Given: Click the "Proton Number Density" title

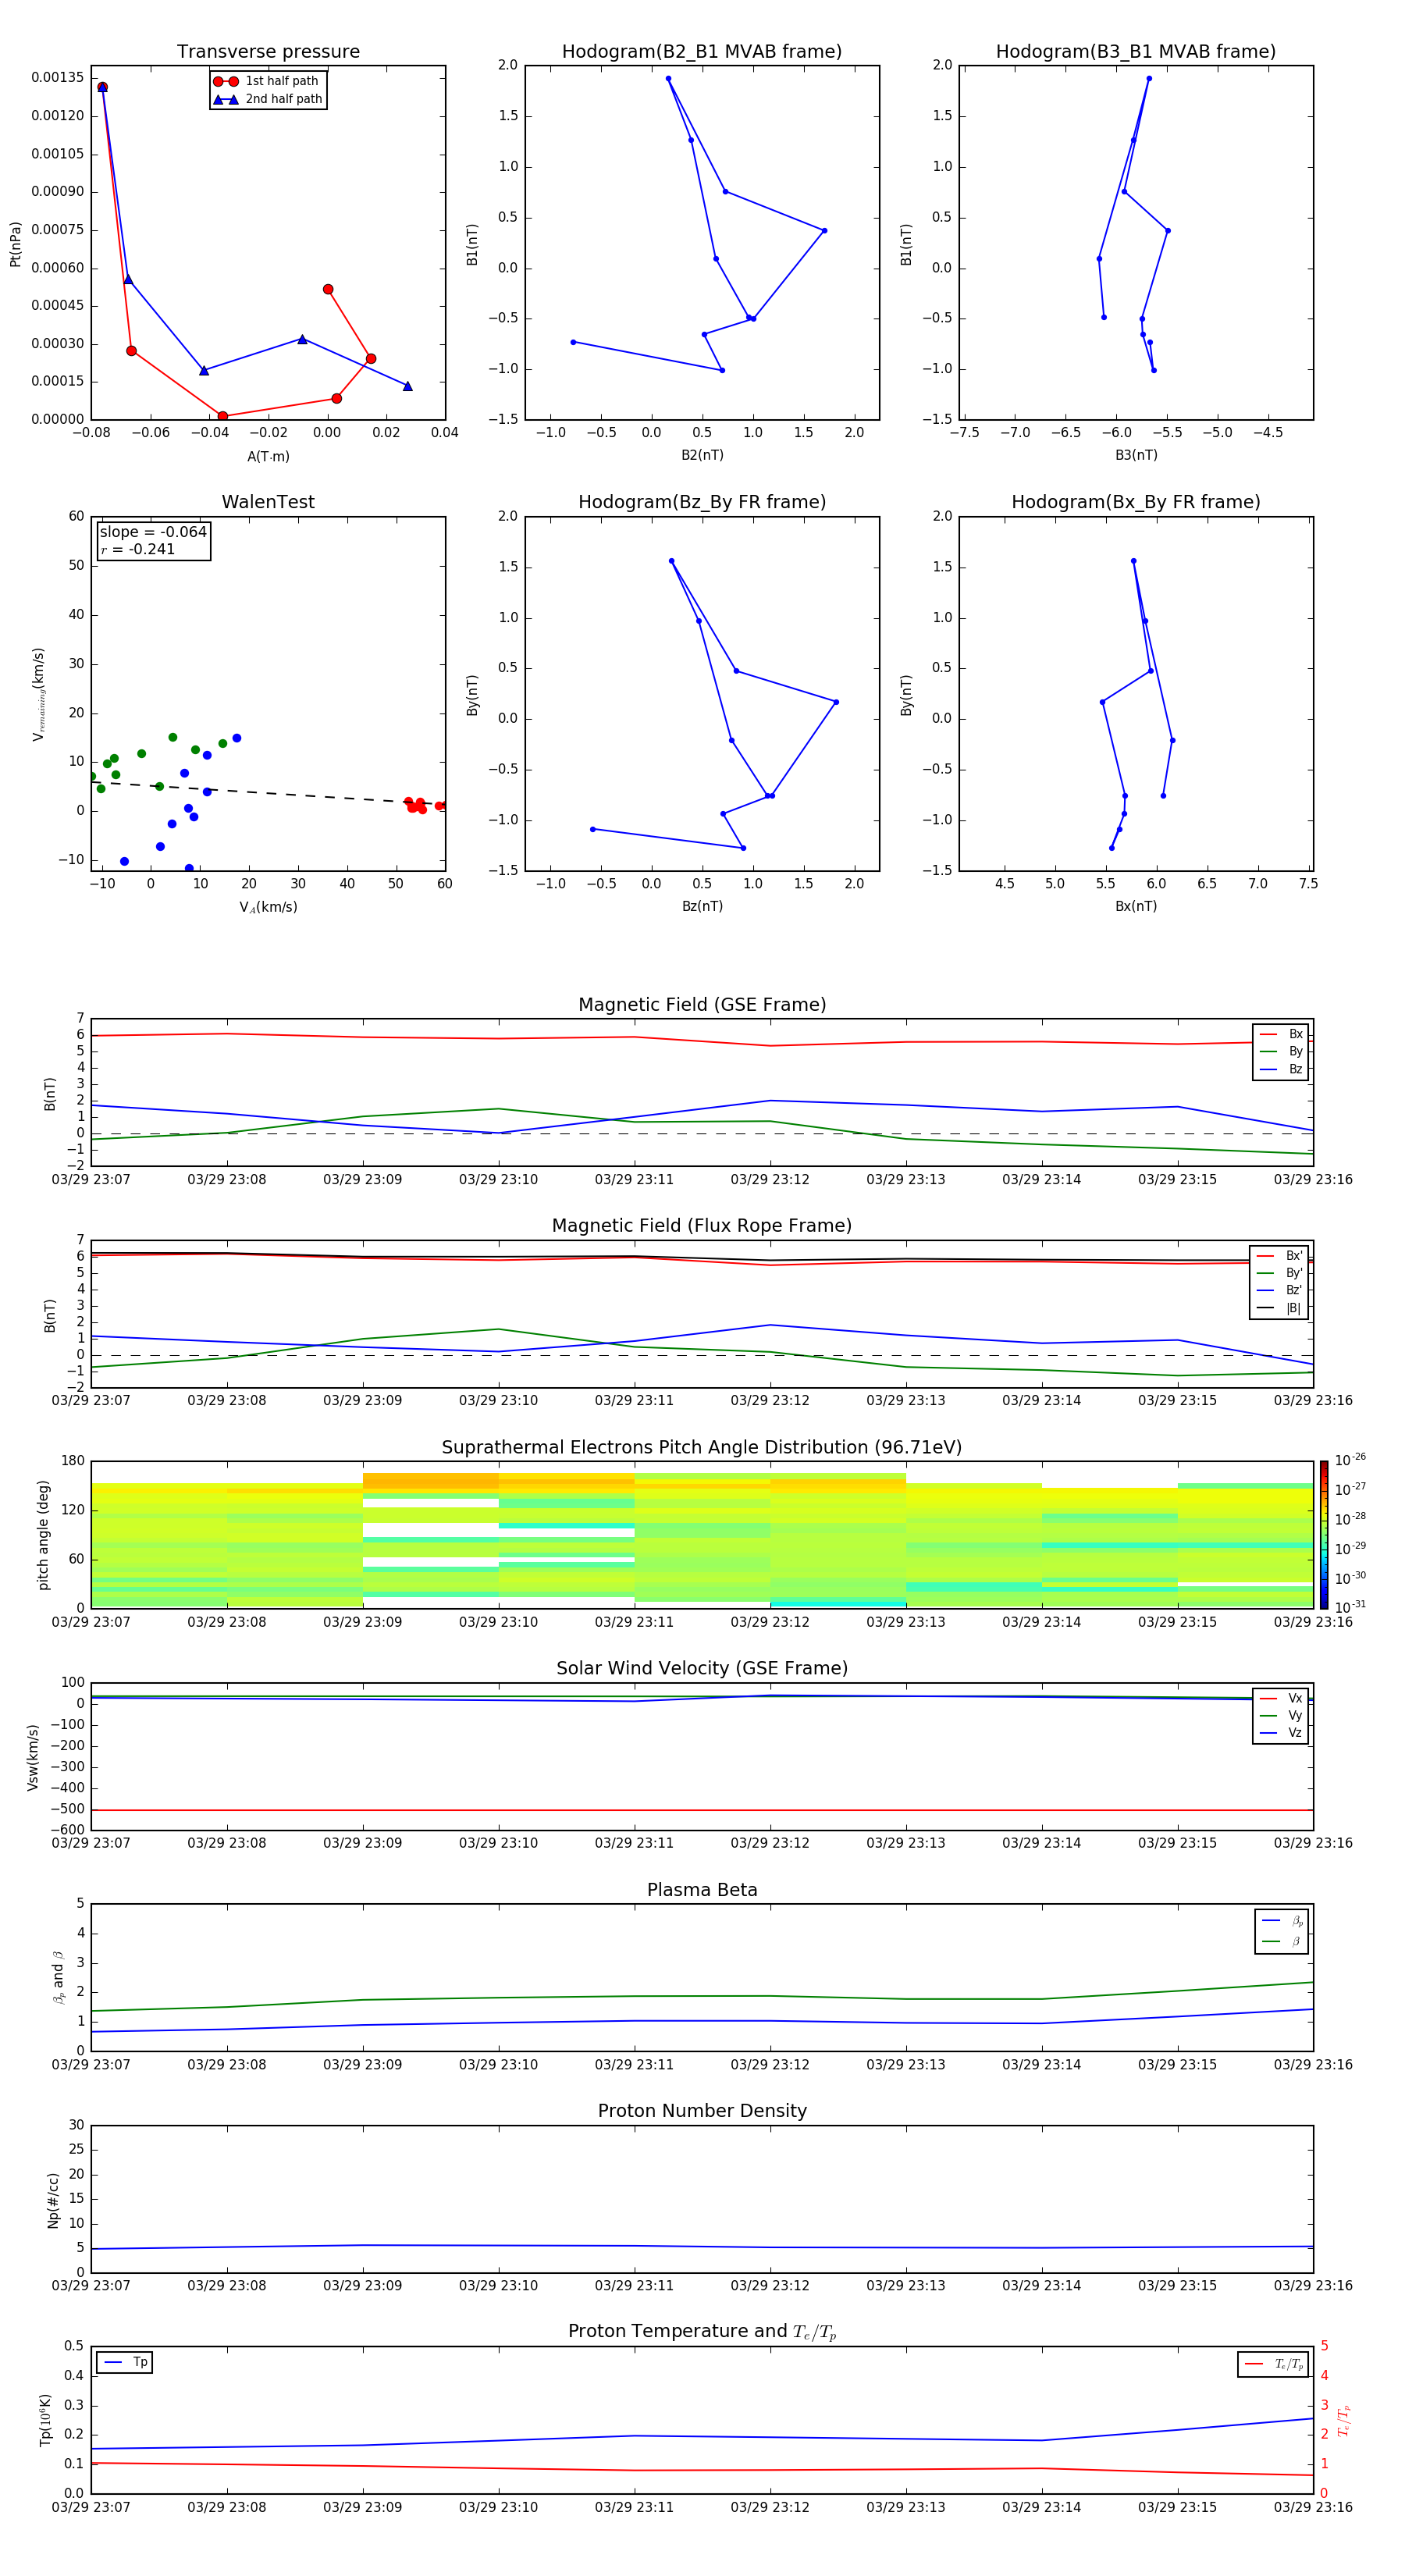Looking at the screenshot, I should [702, 2111].
